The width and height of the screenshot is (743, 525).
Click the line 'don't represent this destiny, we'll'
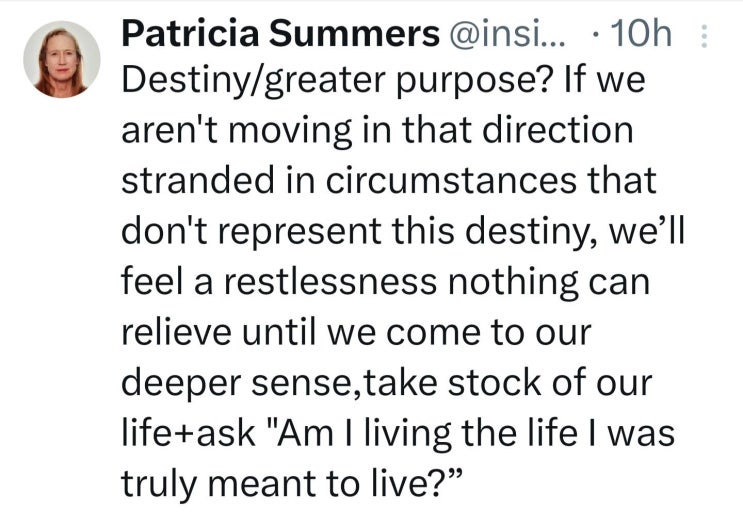tap(403, 232)
